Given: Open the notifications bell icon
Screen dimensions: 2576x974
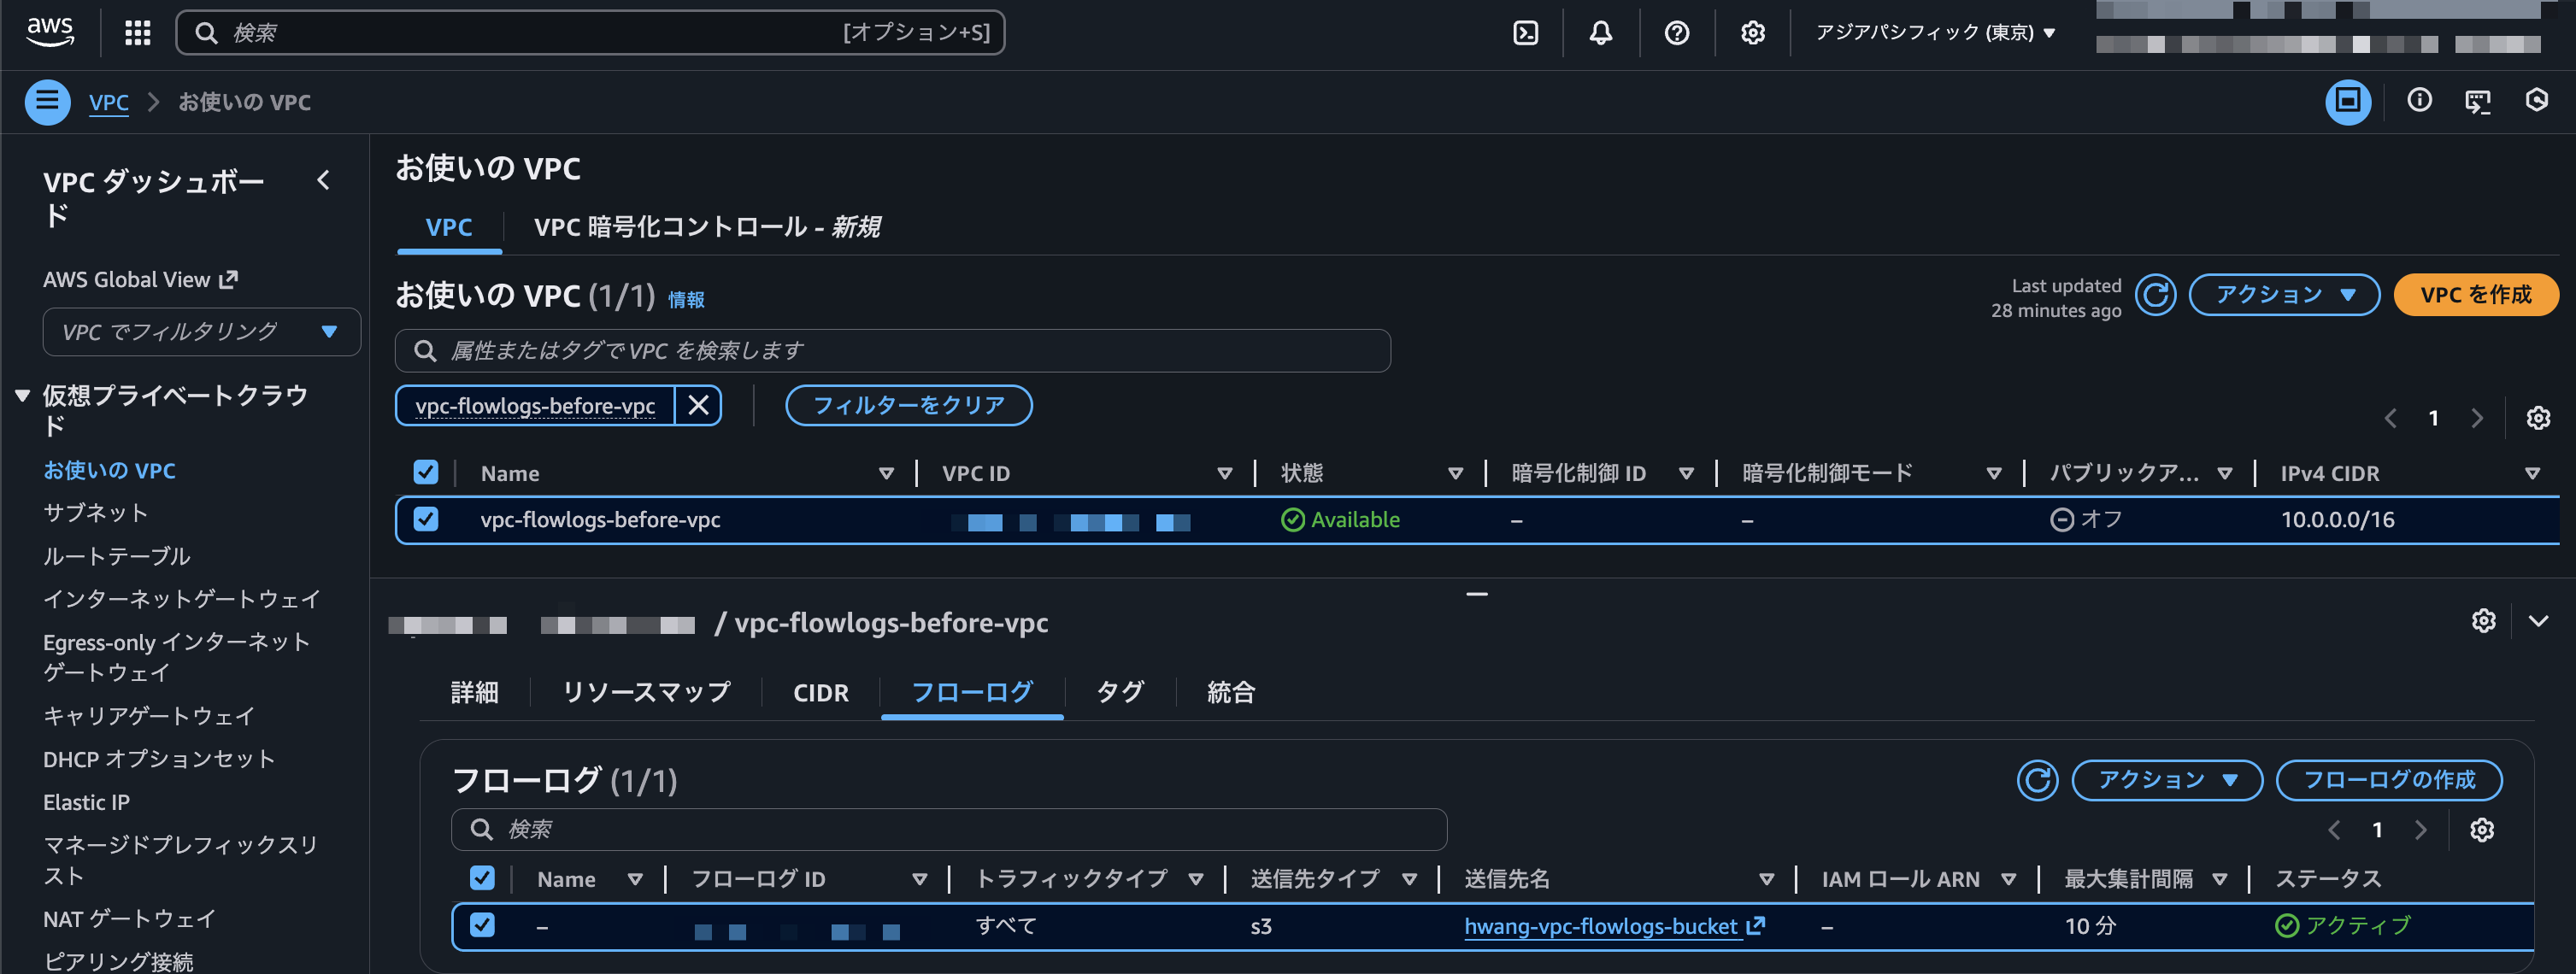Looking at the screenshot, I should 1600,33.
